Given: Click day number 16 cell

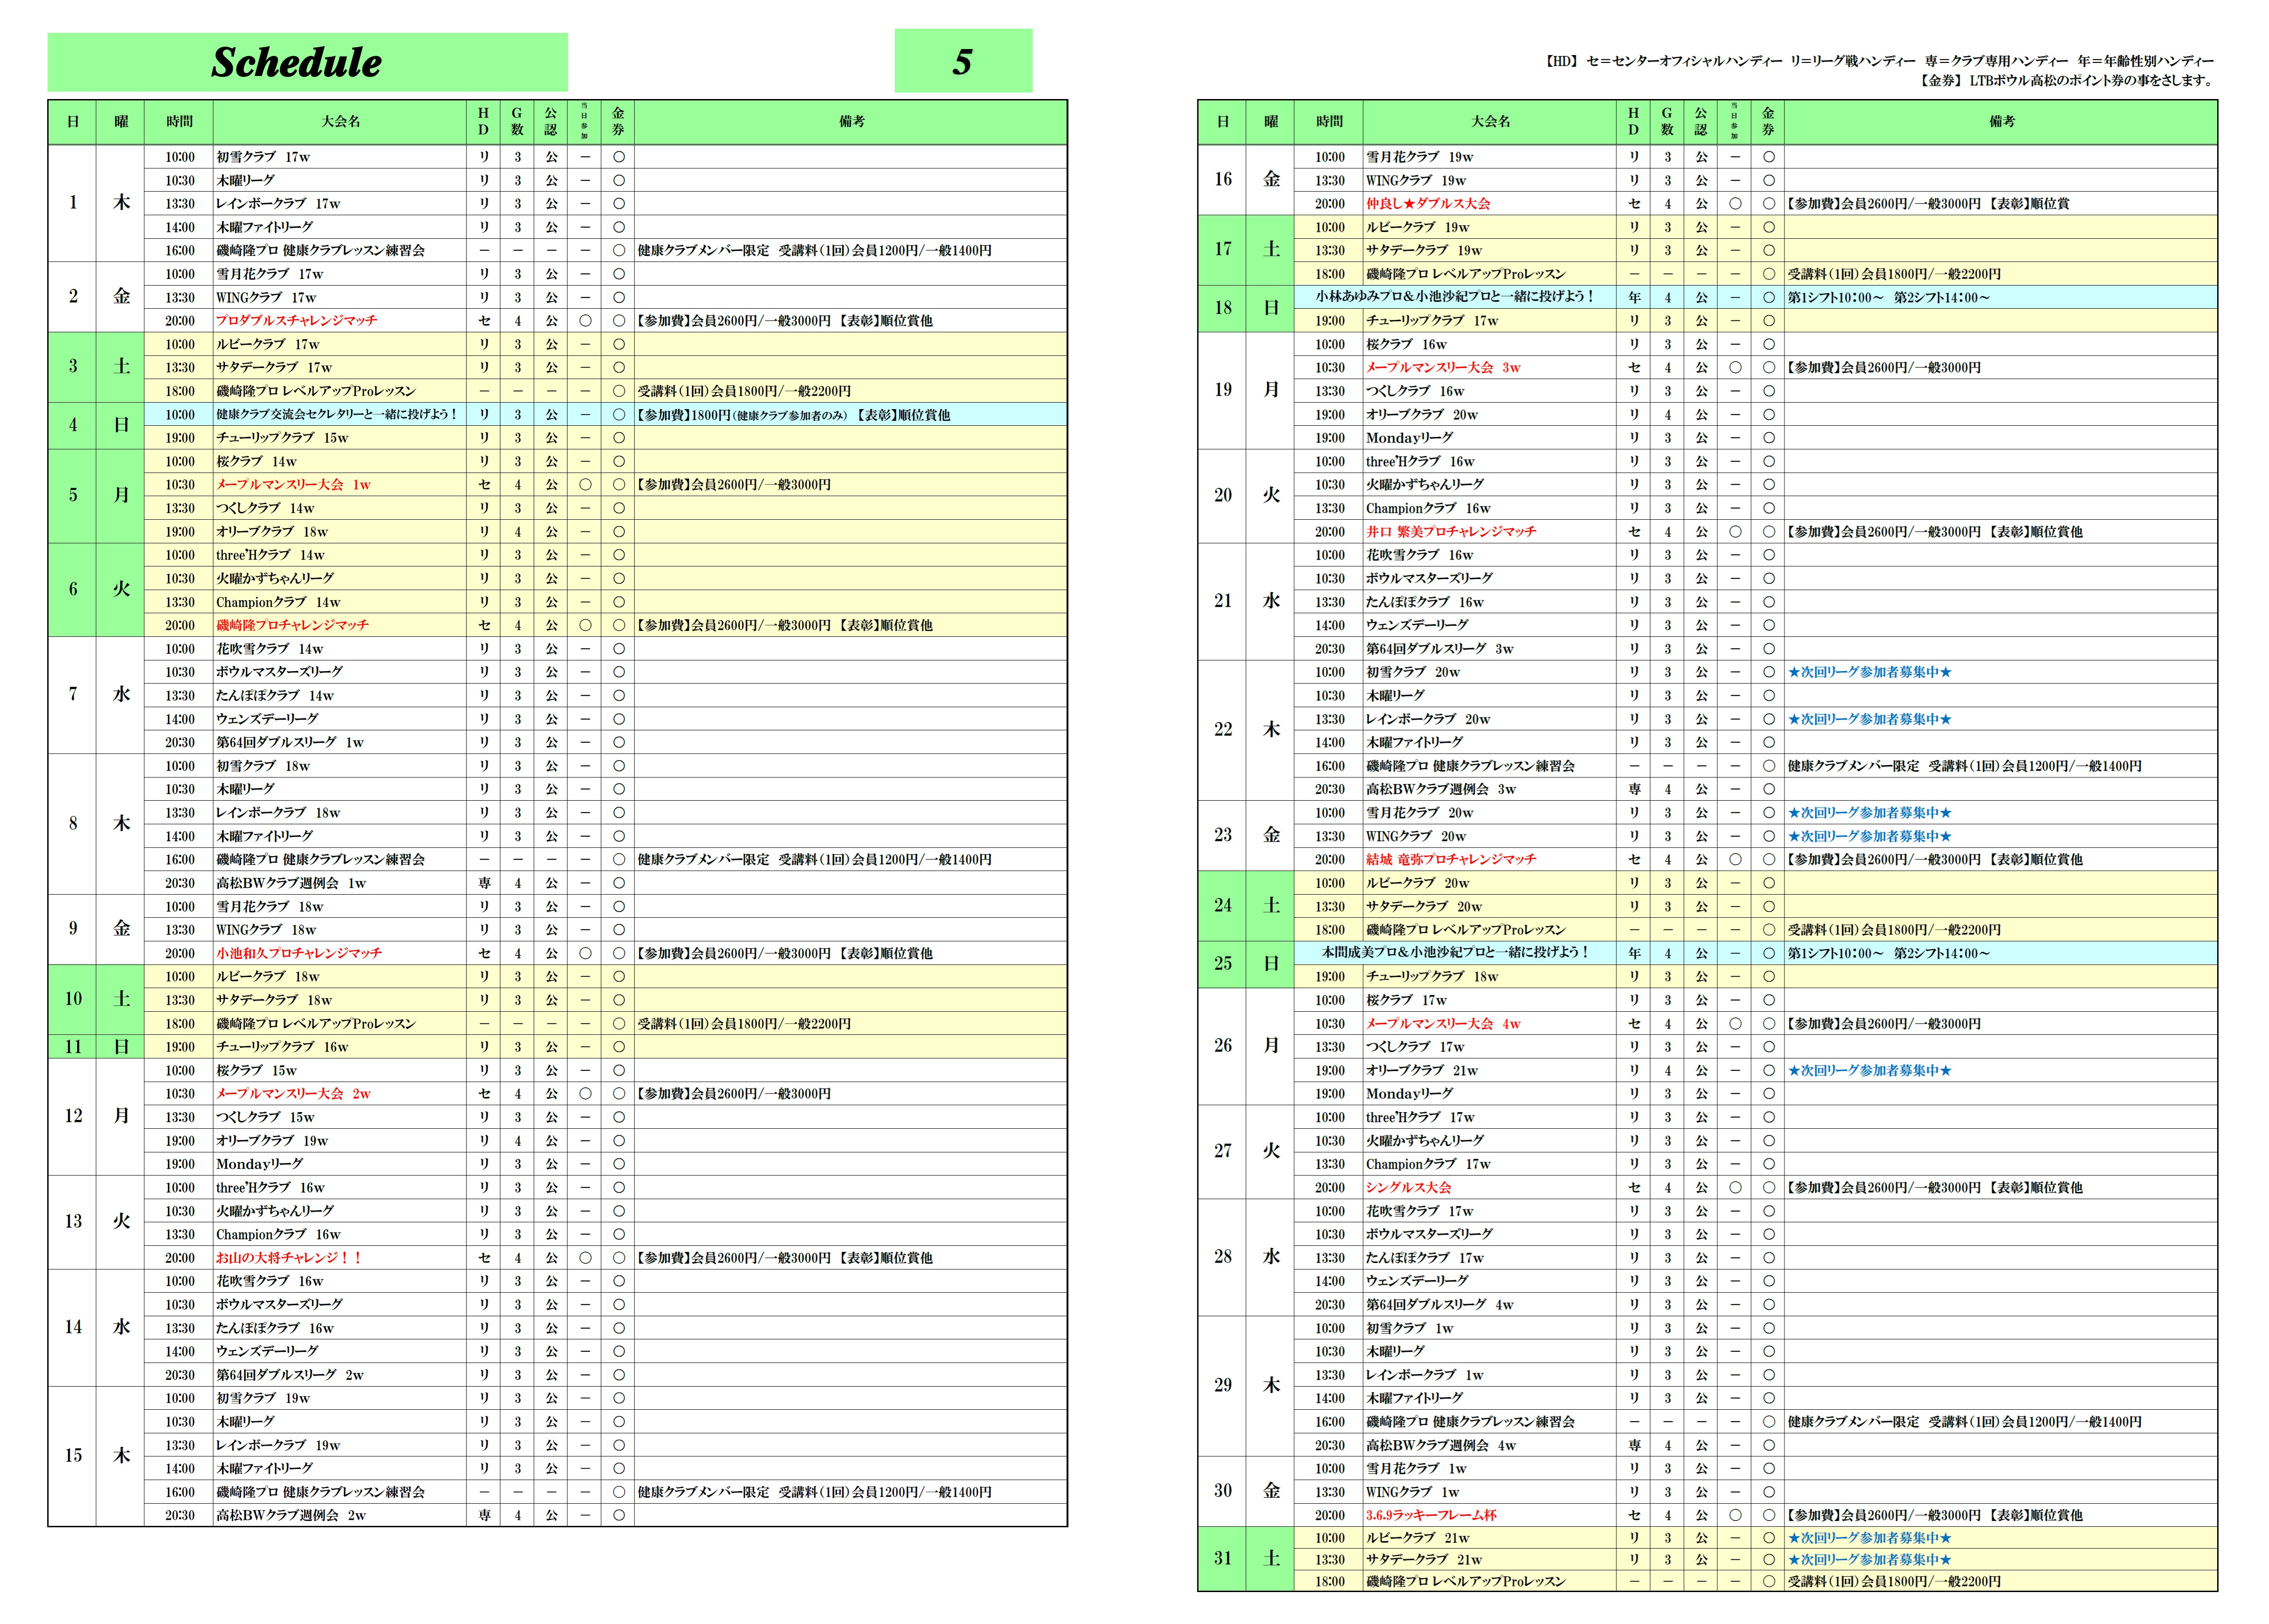Looking at the screenshot, I should click(1222, 180).
